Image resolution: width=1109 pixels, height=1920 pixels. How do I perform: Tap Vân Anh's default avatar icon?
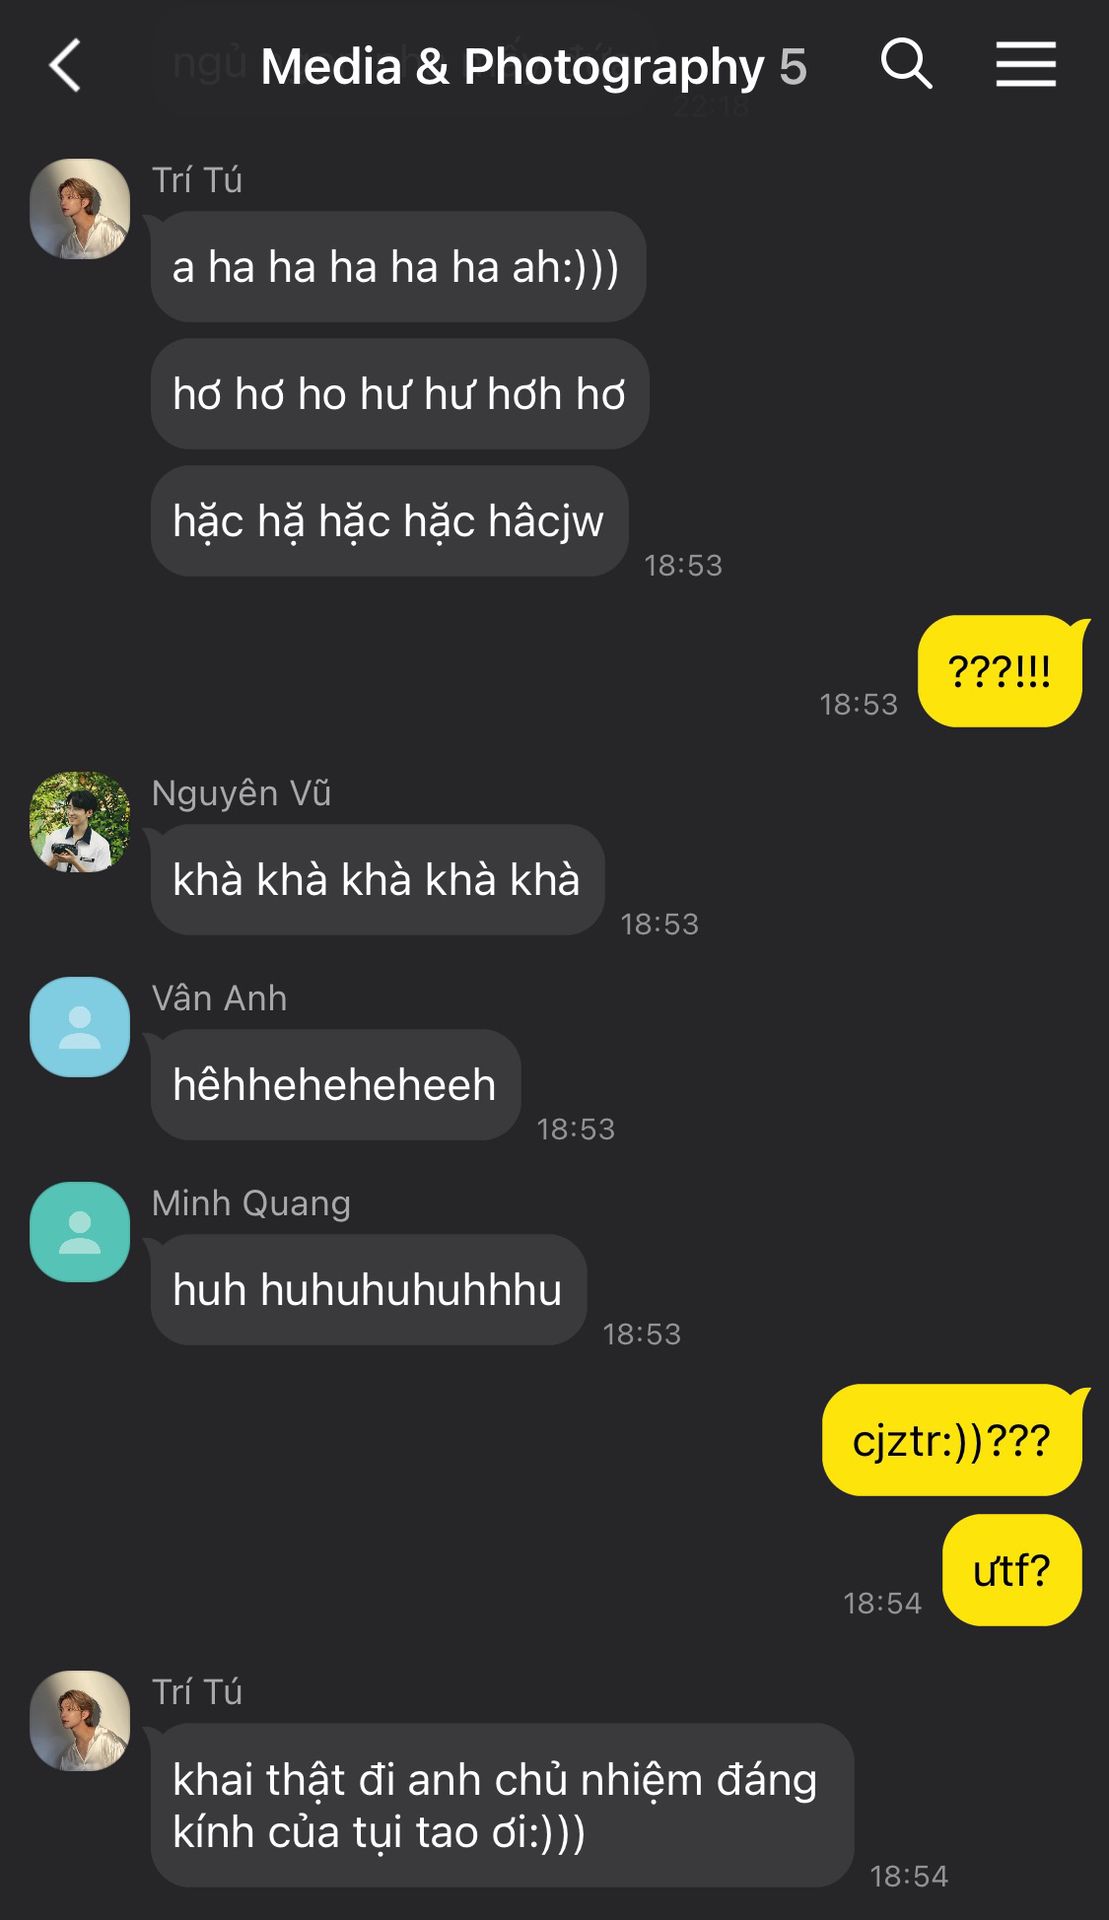click(80, 1027)
